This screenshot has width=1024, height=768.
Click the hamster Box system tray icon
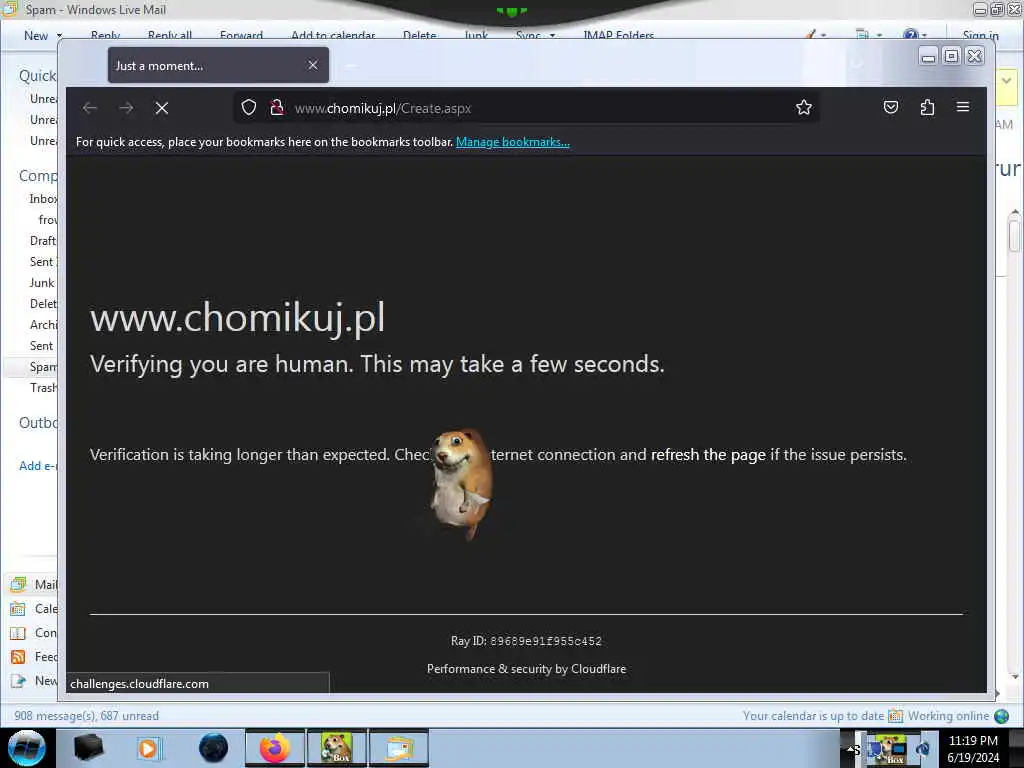889,749
